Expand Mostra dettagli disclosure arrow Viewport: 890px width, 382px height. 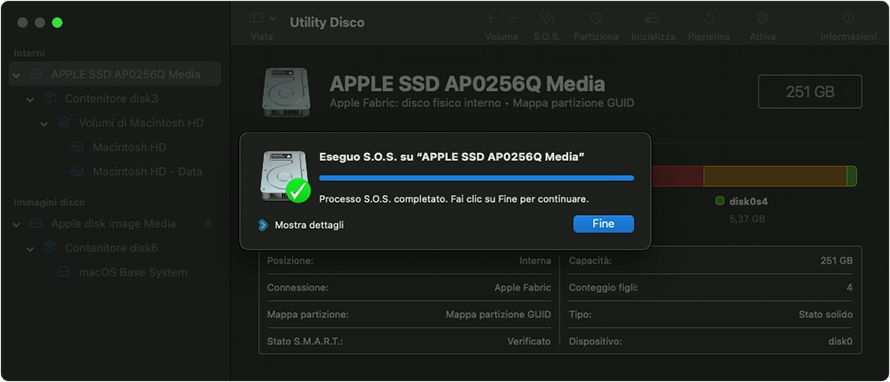[262, 225]
